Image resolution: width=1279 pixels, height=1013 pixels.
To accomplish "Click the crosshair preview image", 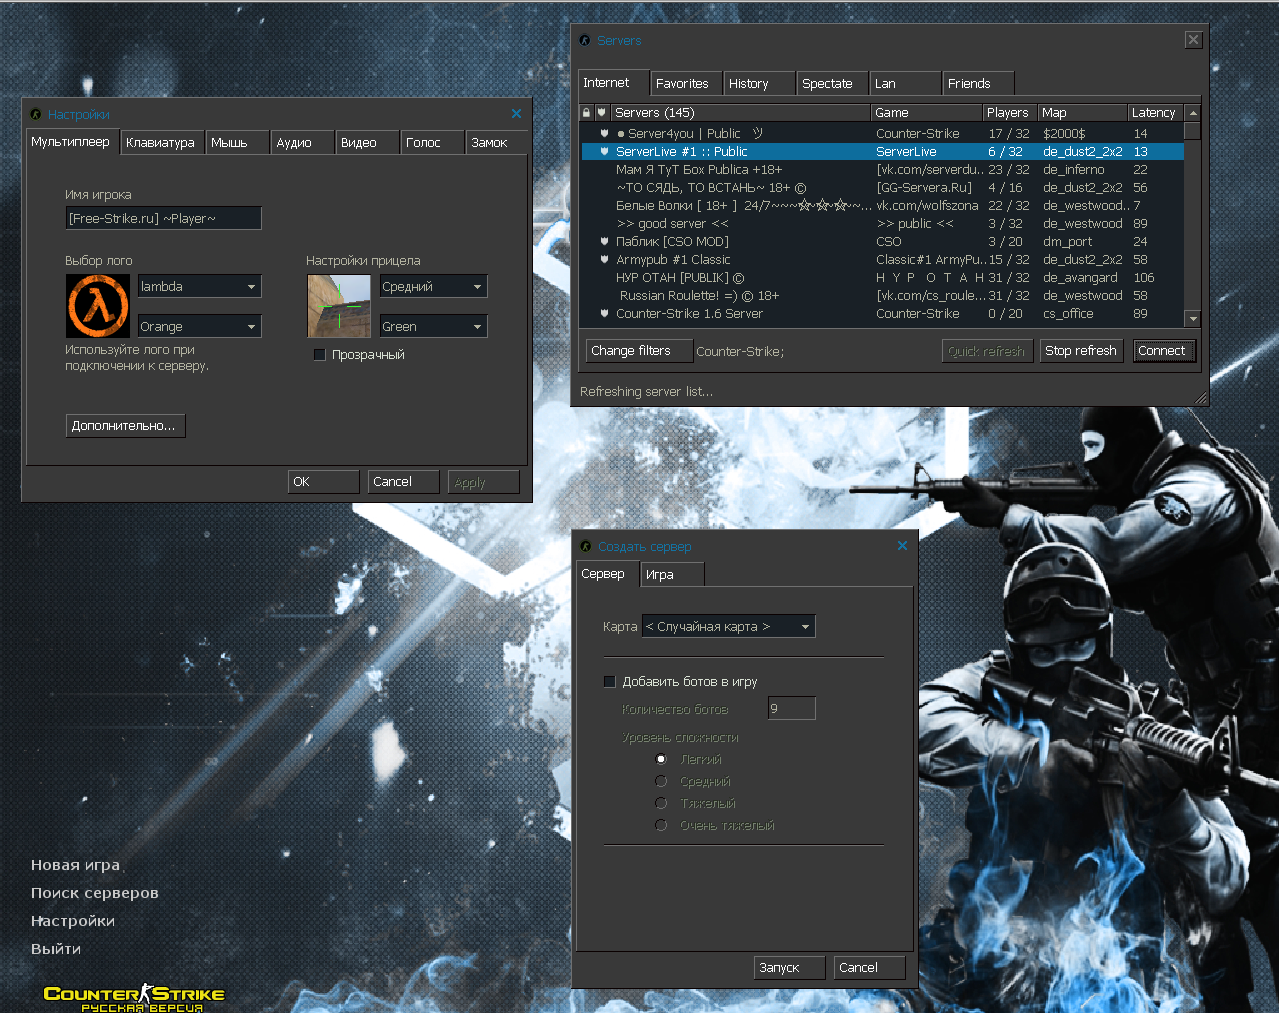I will point(339,306).
